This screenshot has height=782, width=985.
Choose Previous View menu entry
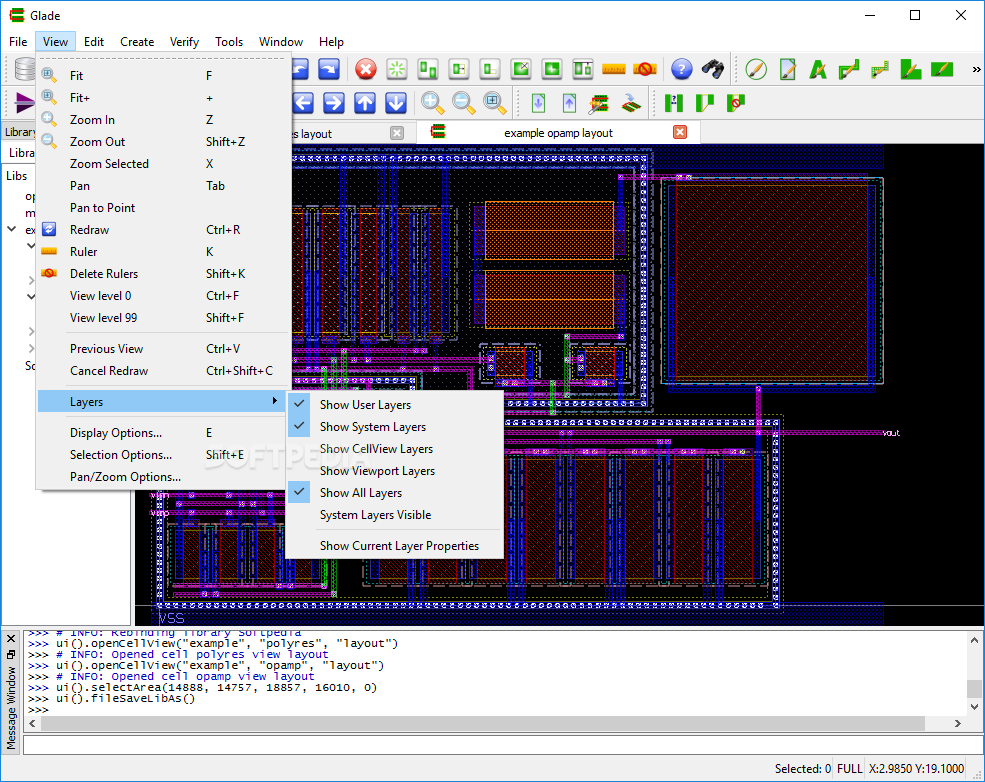pyautogui.click(x=163, y=348)
